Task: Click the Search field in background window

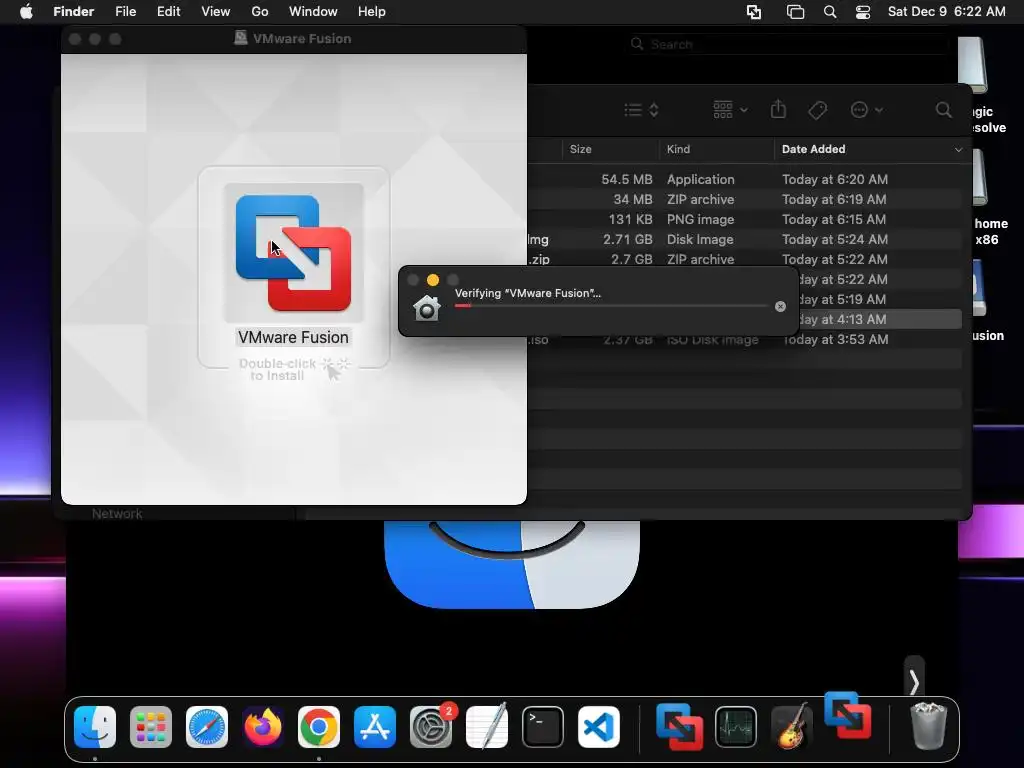Action: point(789,44)
